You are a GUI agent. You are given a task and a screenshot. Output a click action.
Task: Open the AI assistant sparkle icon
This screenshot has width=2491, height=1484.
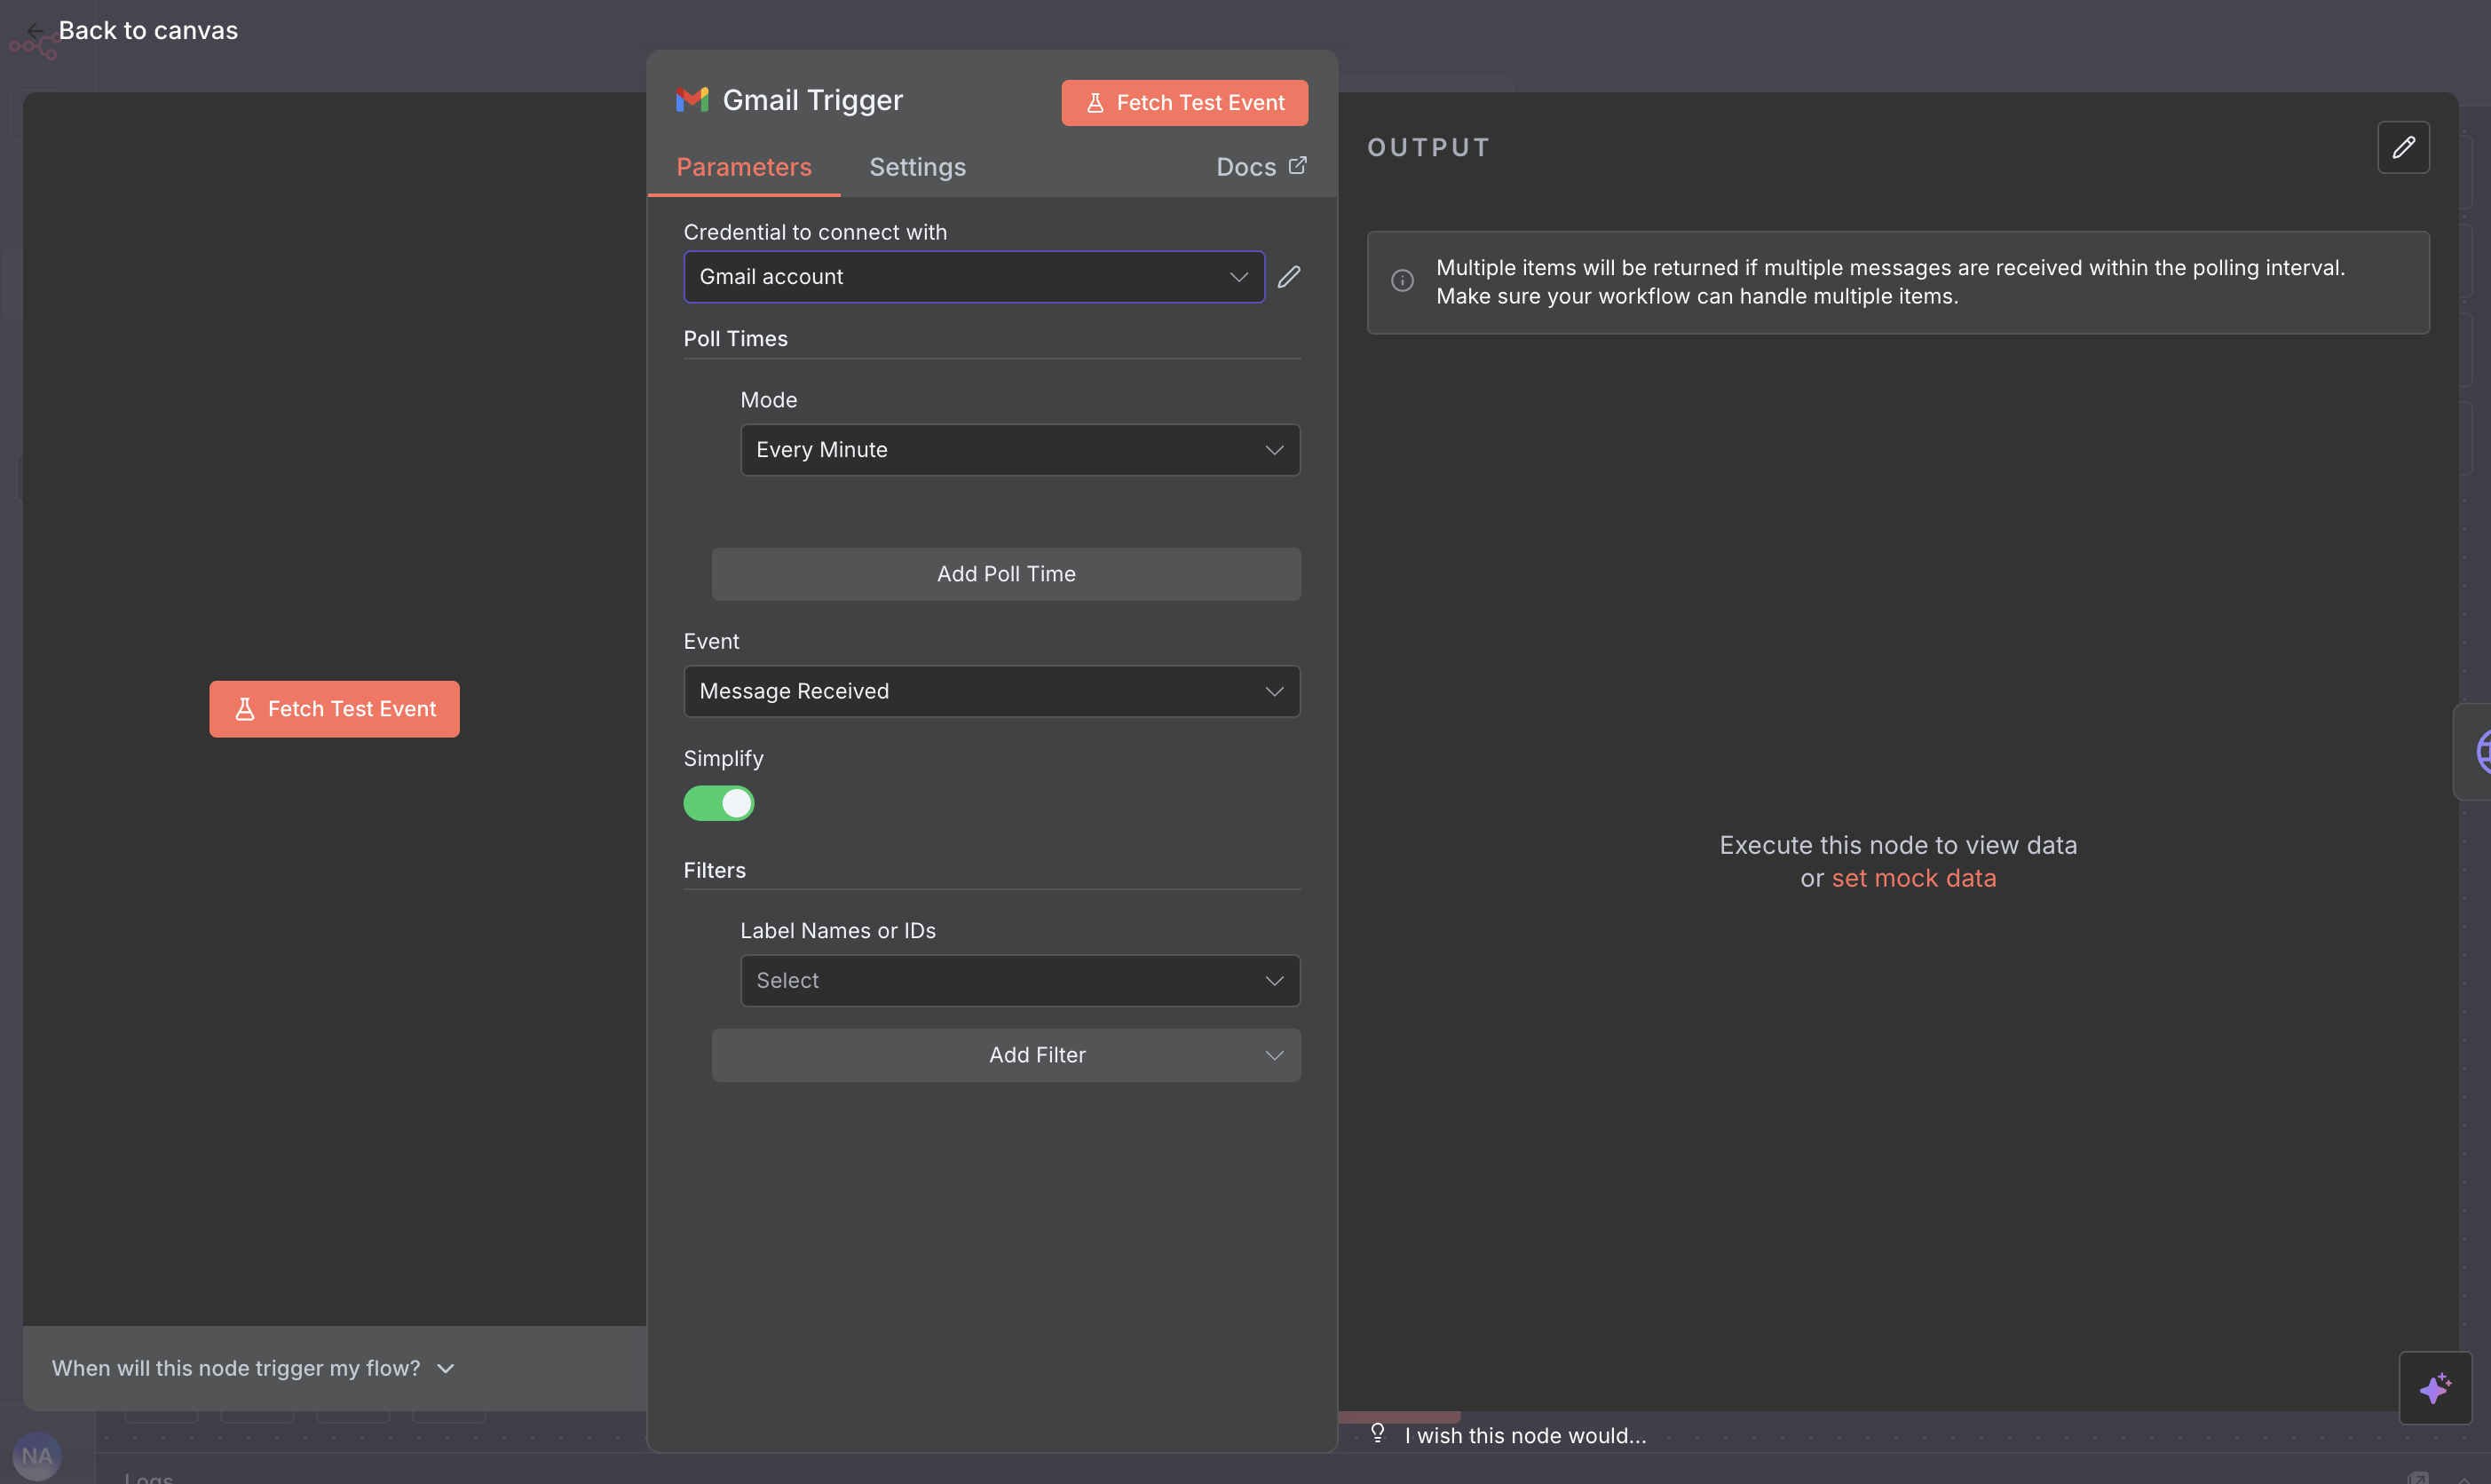(x=2434, y=1387)
